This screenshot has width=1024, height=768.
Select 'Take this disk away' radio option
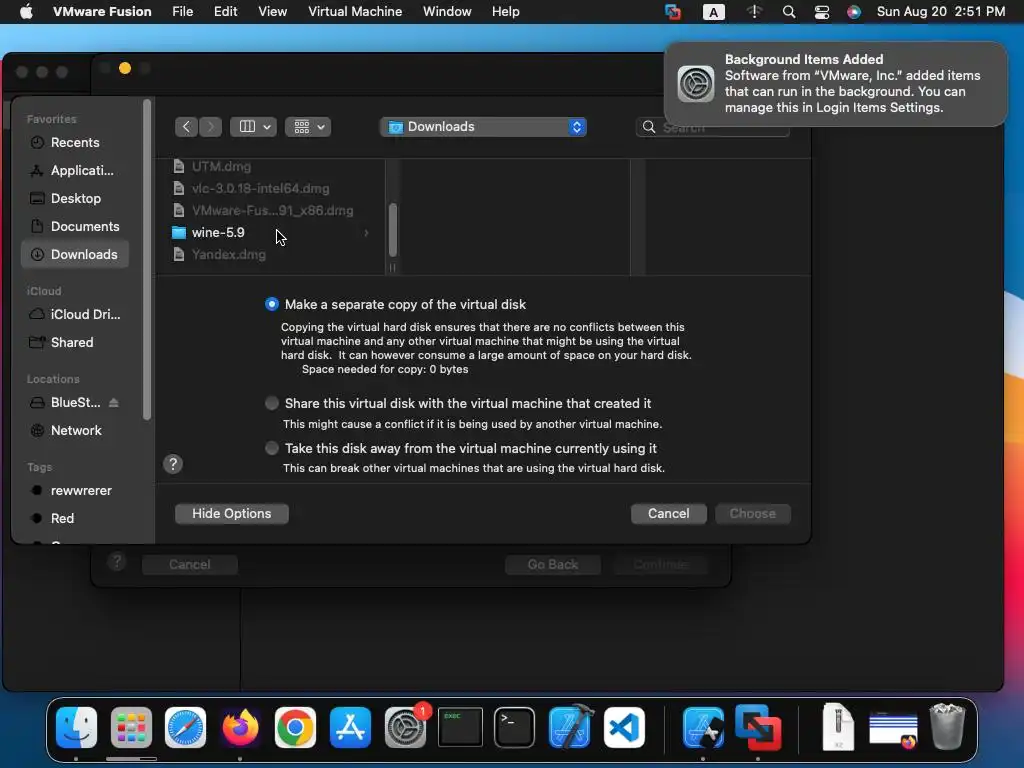pos(272,448)
